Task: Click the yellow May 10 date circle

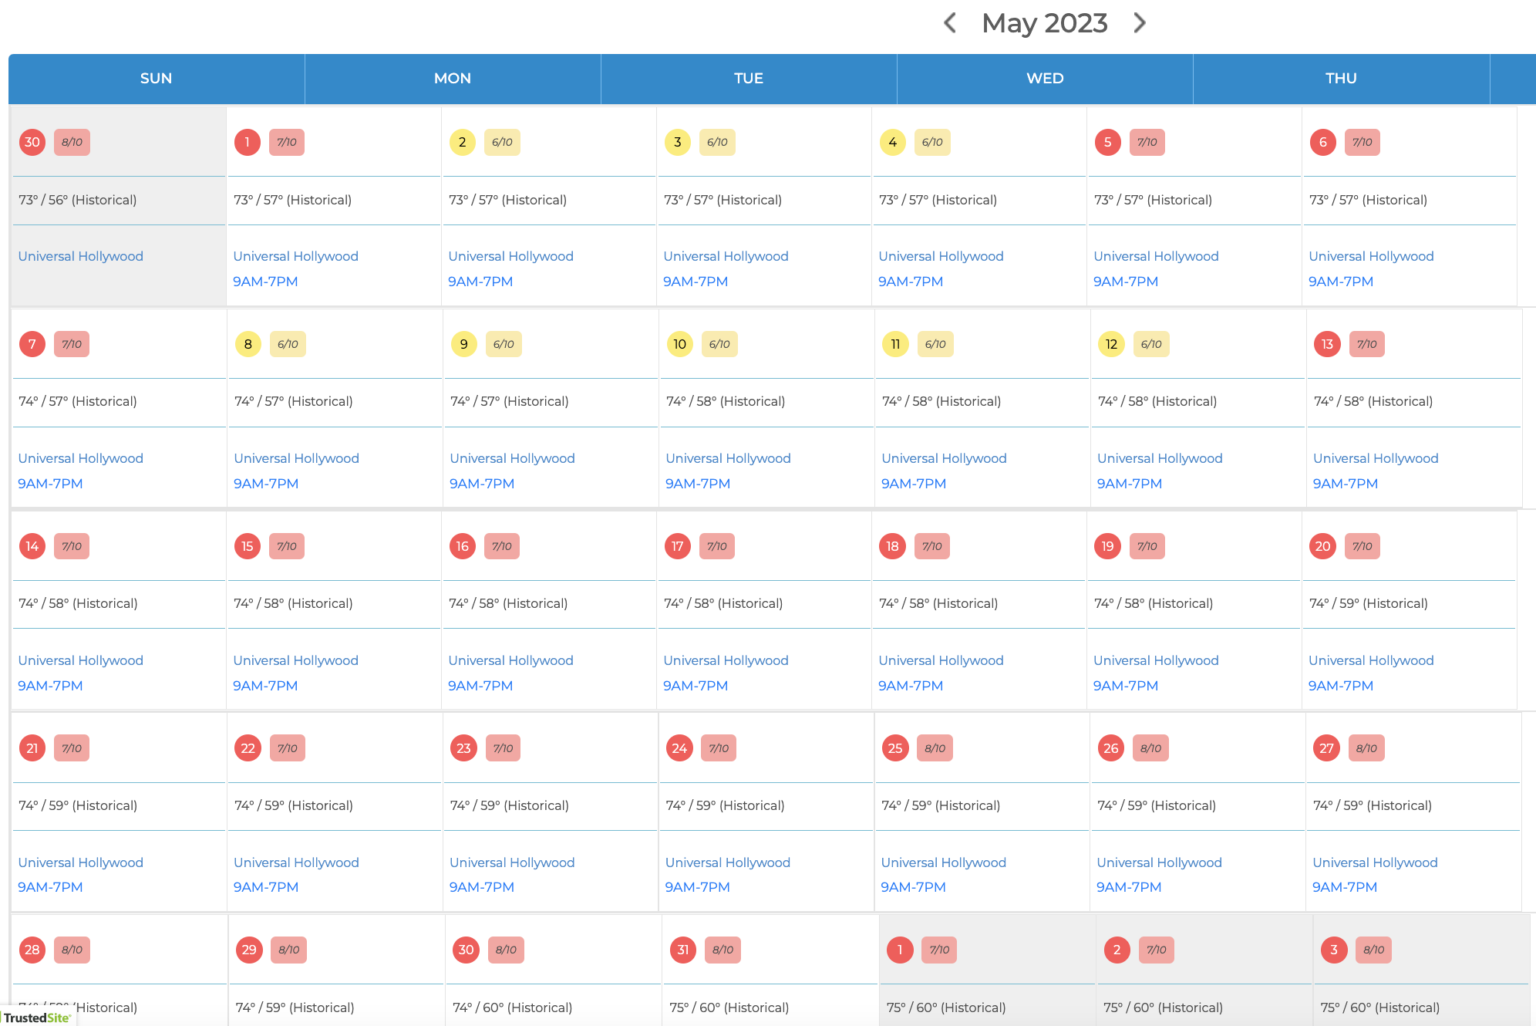Action: (x=679, y=344)
